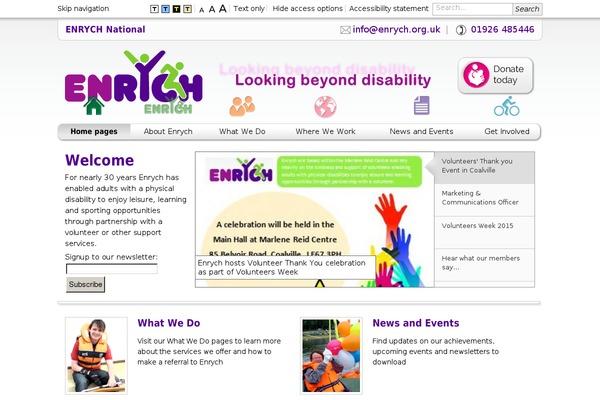Click the info@enrych.org.uk email link

(396, 29)
